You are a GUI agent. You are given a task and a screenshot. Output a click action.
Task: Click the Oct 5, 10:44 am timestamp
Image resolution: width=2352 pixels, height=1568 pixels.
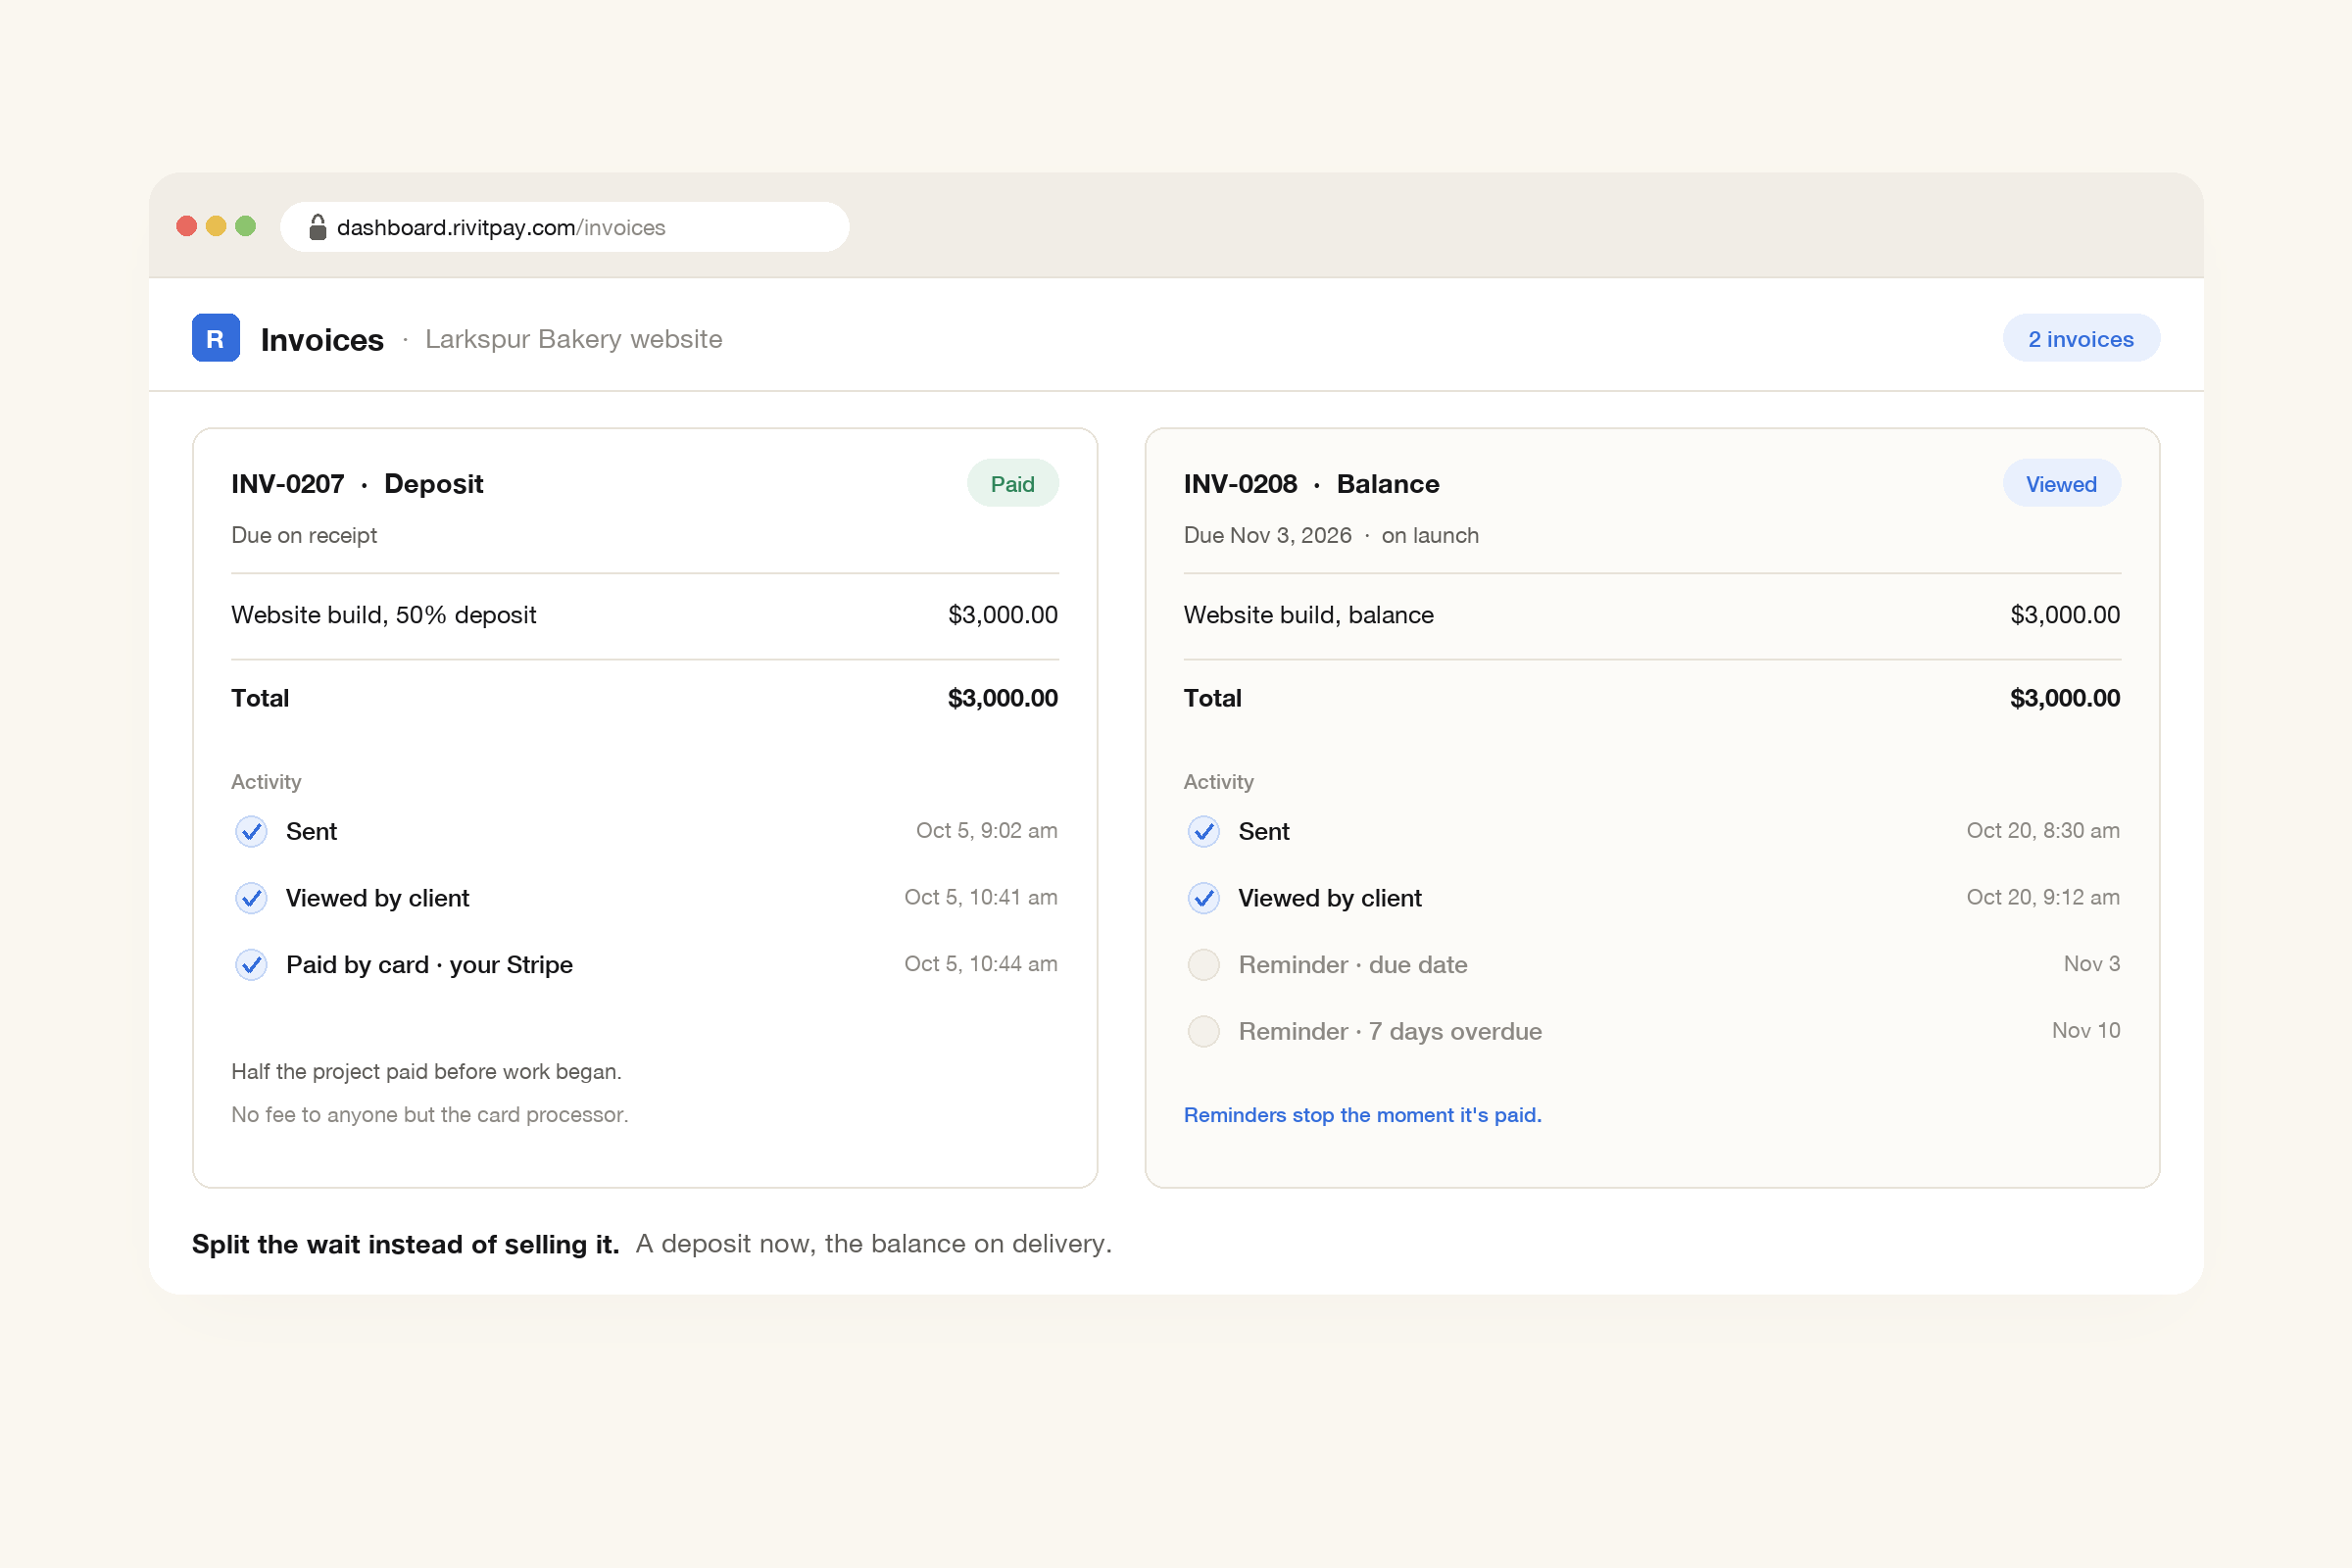click(981, 964)
